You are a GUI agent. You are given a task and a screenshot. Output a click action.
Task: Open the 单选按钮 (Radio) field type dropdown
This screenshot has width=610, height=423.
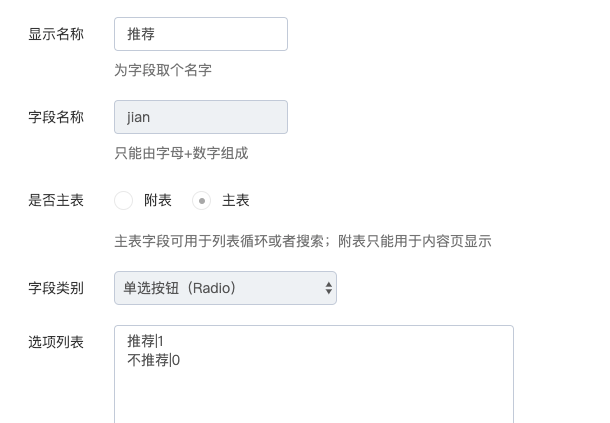coord(225,288)
